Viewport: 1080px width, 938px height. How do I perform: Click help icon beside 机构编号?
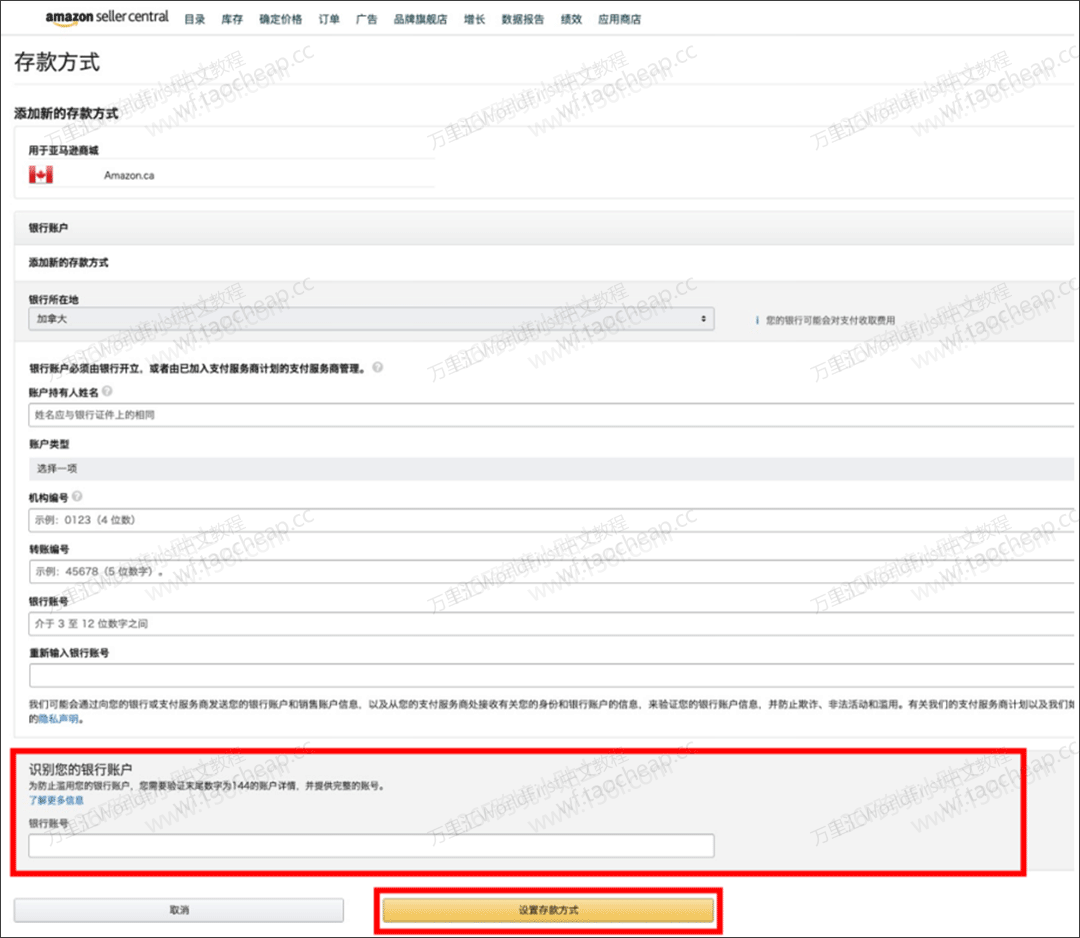coord(77,496)
